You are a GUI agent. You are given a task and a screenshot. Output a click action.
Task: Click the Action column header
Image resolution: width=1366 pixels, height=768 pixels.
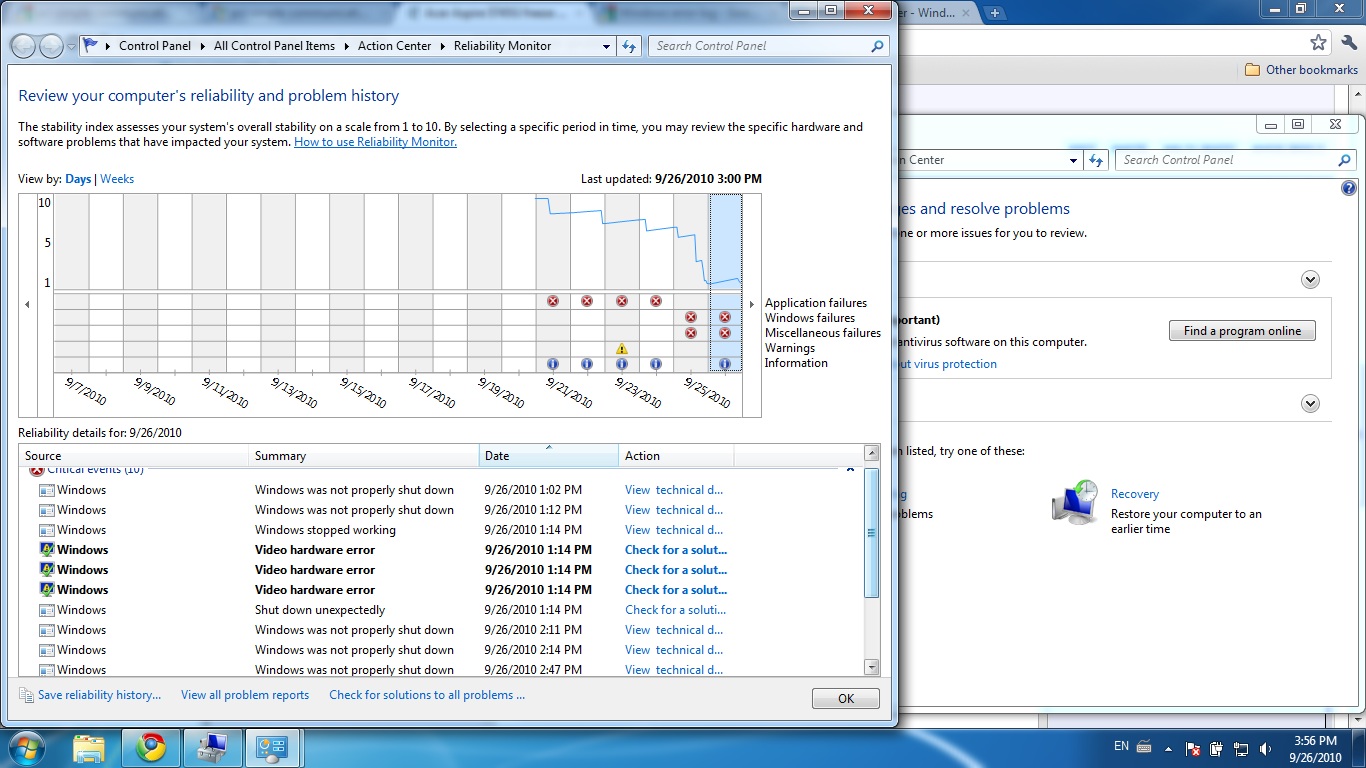pyautogui.click(x=676, y=456)
